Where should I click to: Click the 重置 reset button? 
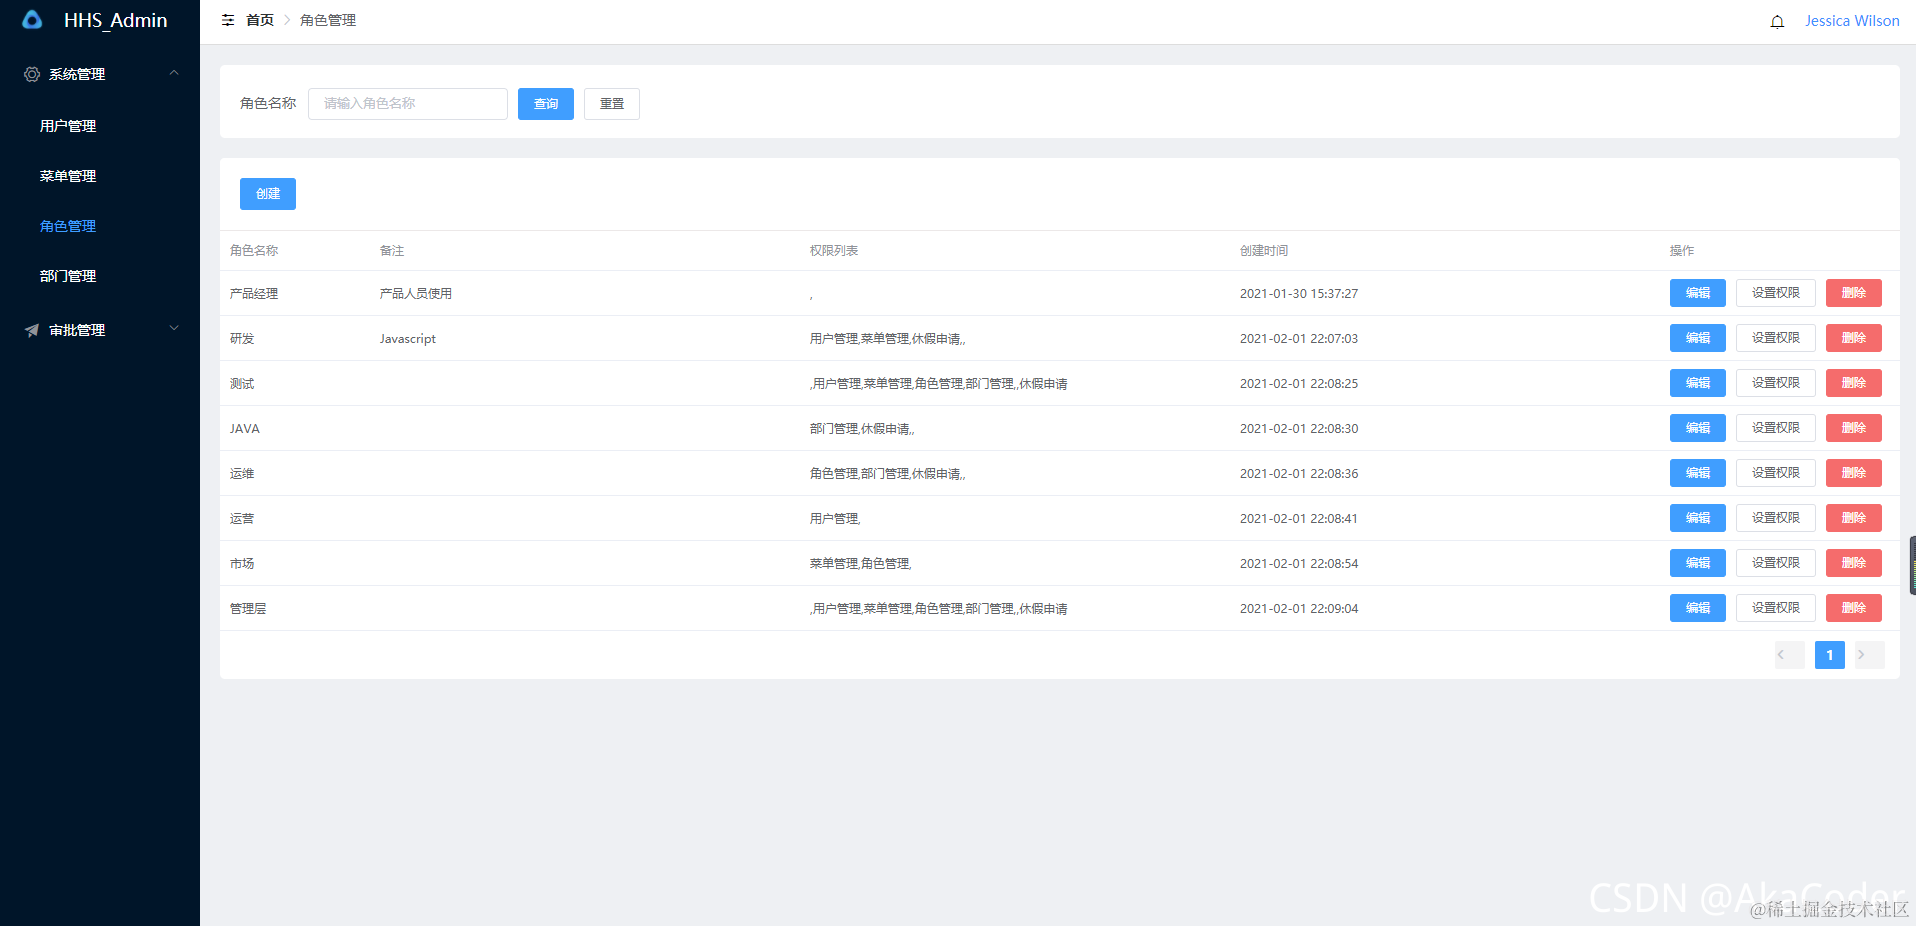point(611,103)
